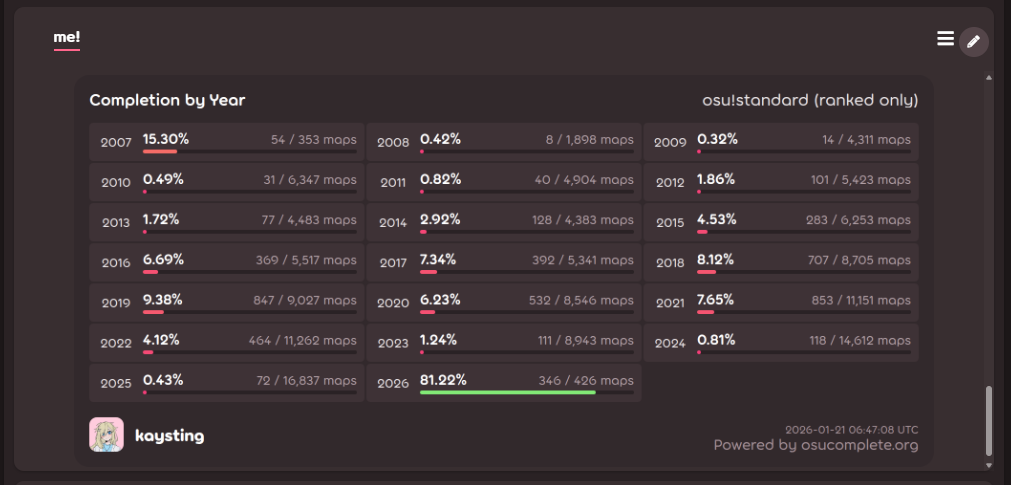Click the 2025 completion percentage 0.43%
The width and height of the screenshot is (1011, 485).
(x=165, y=380)
